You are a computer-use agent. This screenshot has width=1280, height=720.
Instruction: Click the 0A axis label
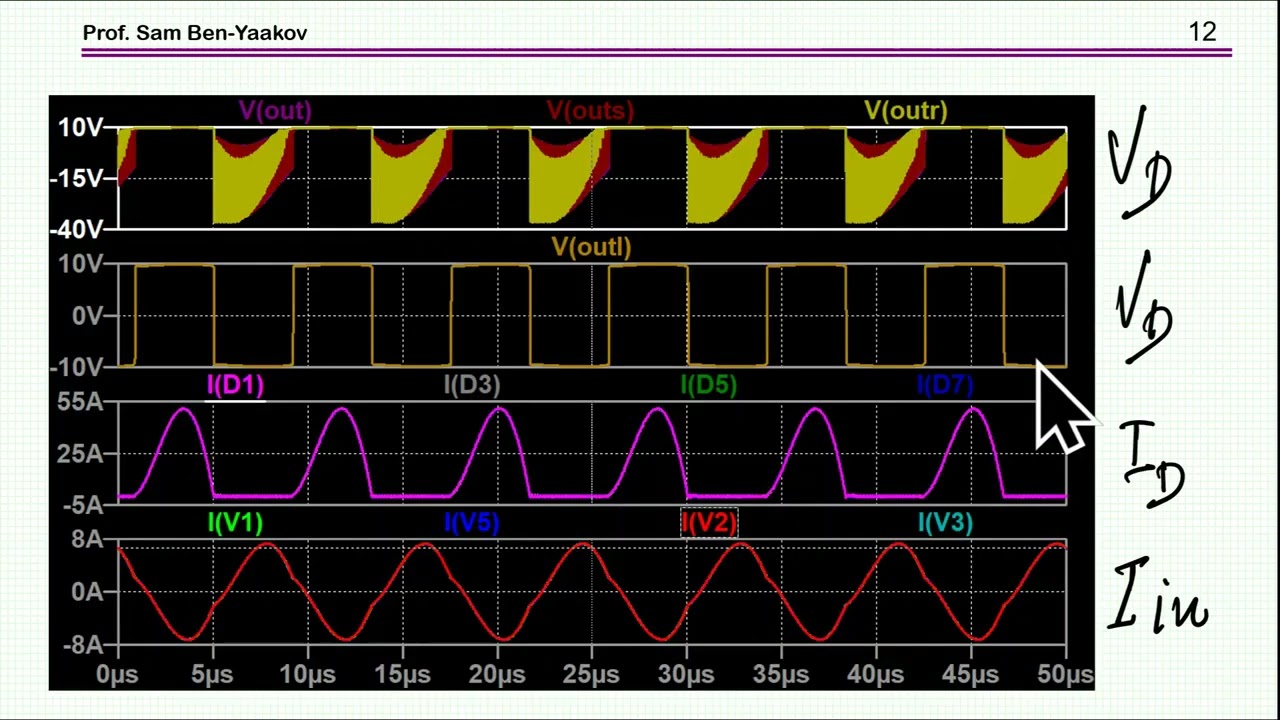(87, 591)
